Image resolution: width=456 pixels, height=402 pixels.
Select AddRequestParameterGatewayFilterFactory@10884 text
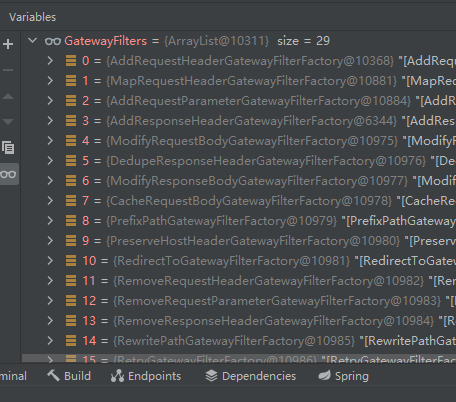tap(259, 101)
